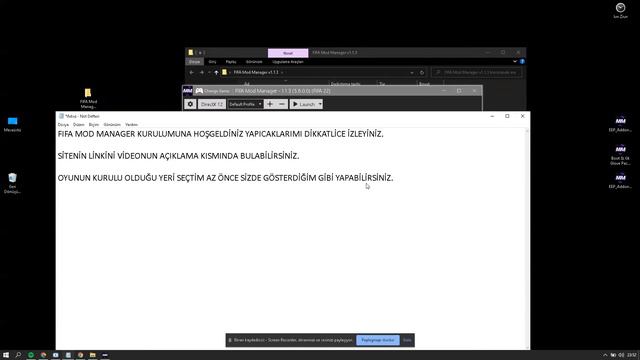Viewport: 640px width, 360px height.
Task: Expand the Launch button dropdown arrow
Action: pyautogui.click(x=320, y=104)
